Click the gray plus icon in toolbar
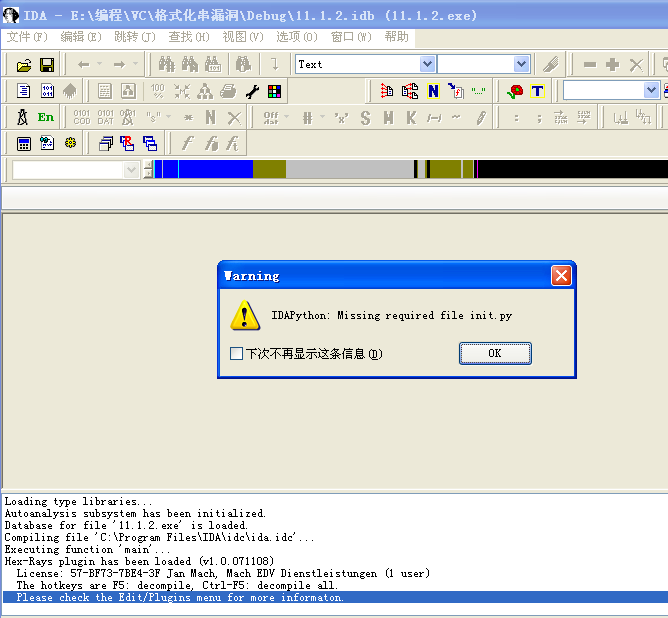The height and width of the screenshot is (618, 668). tap(613, 65)
